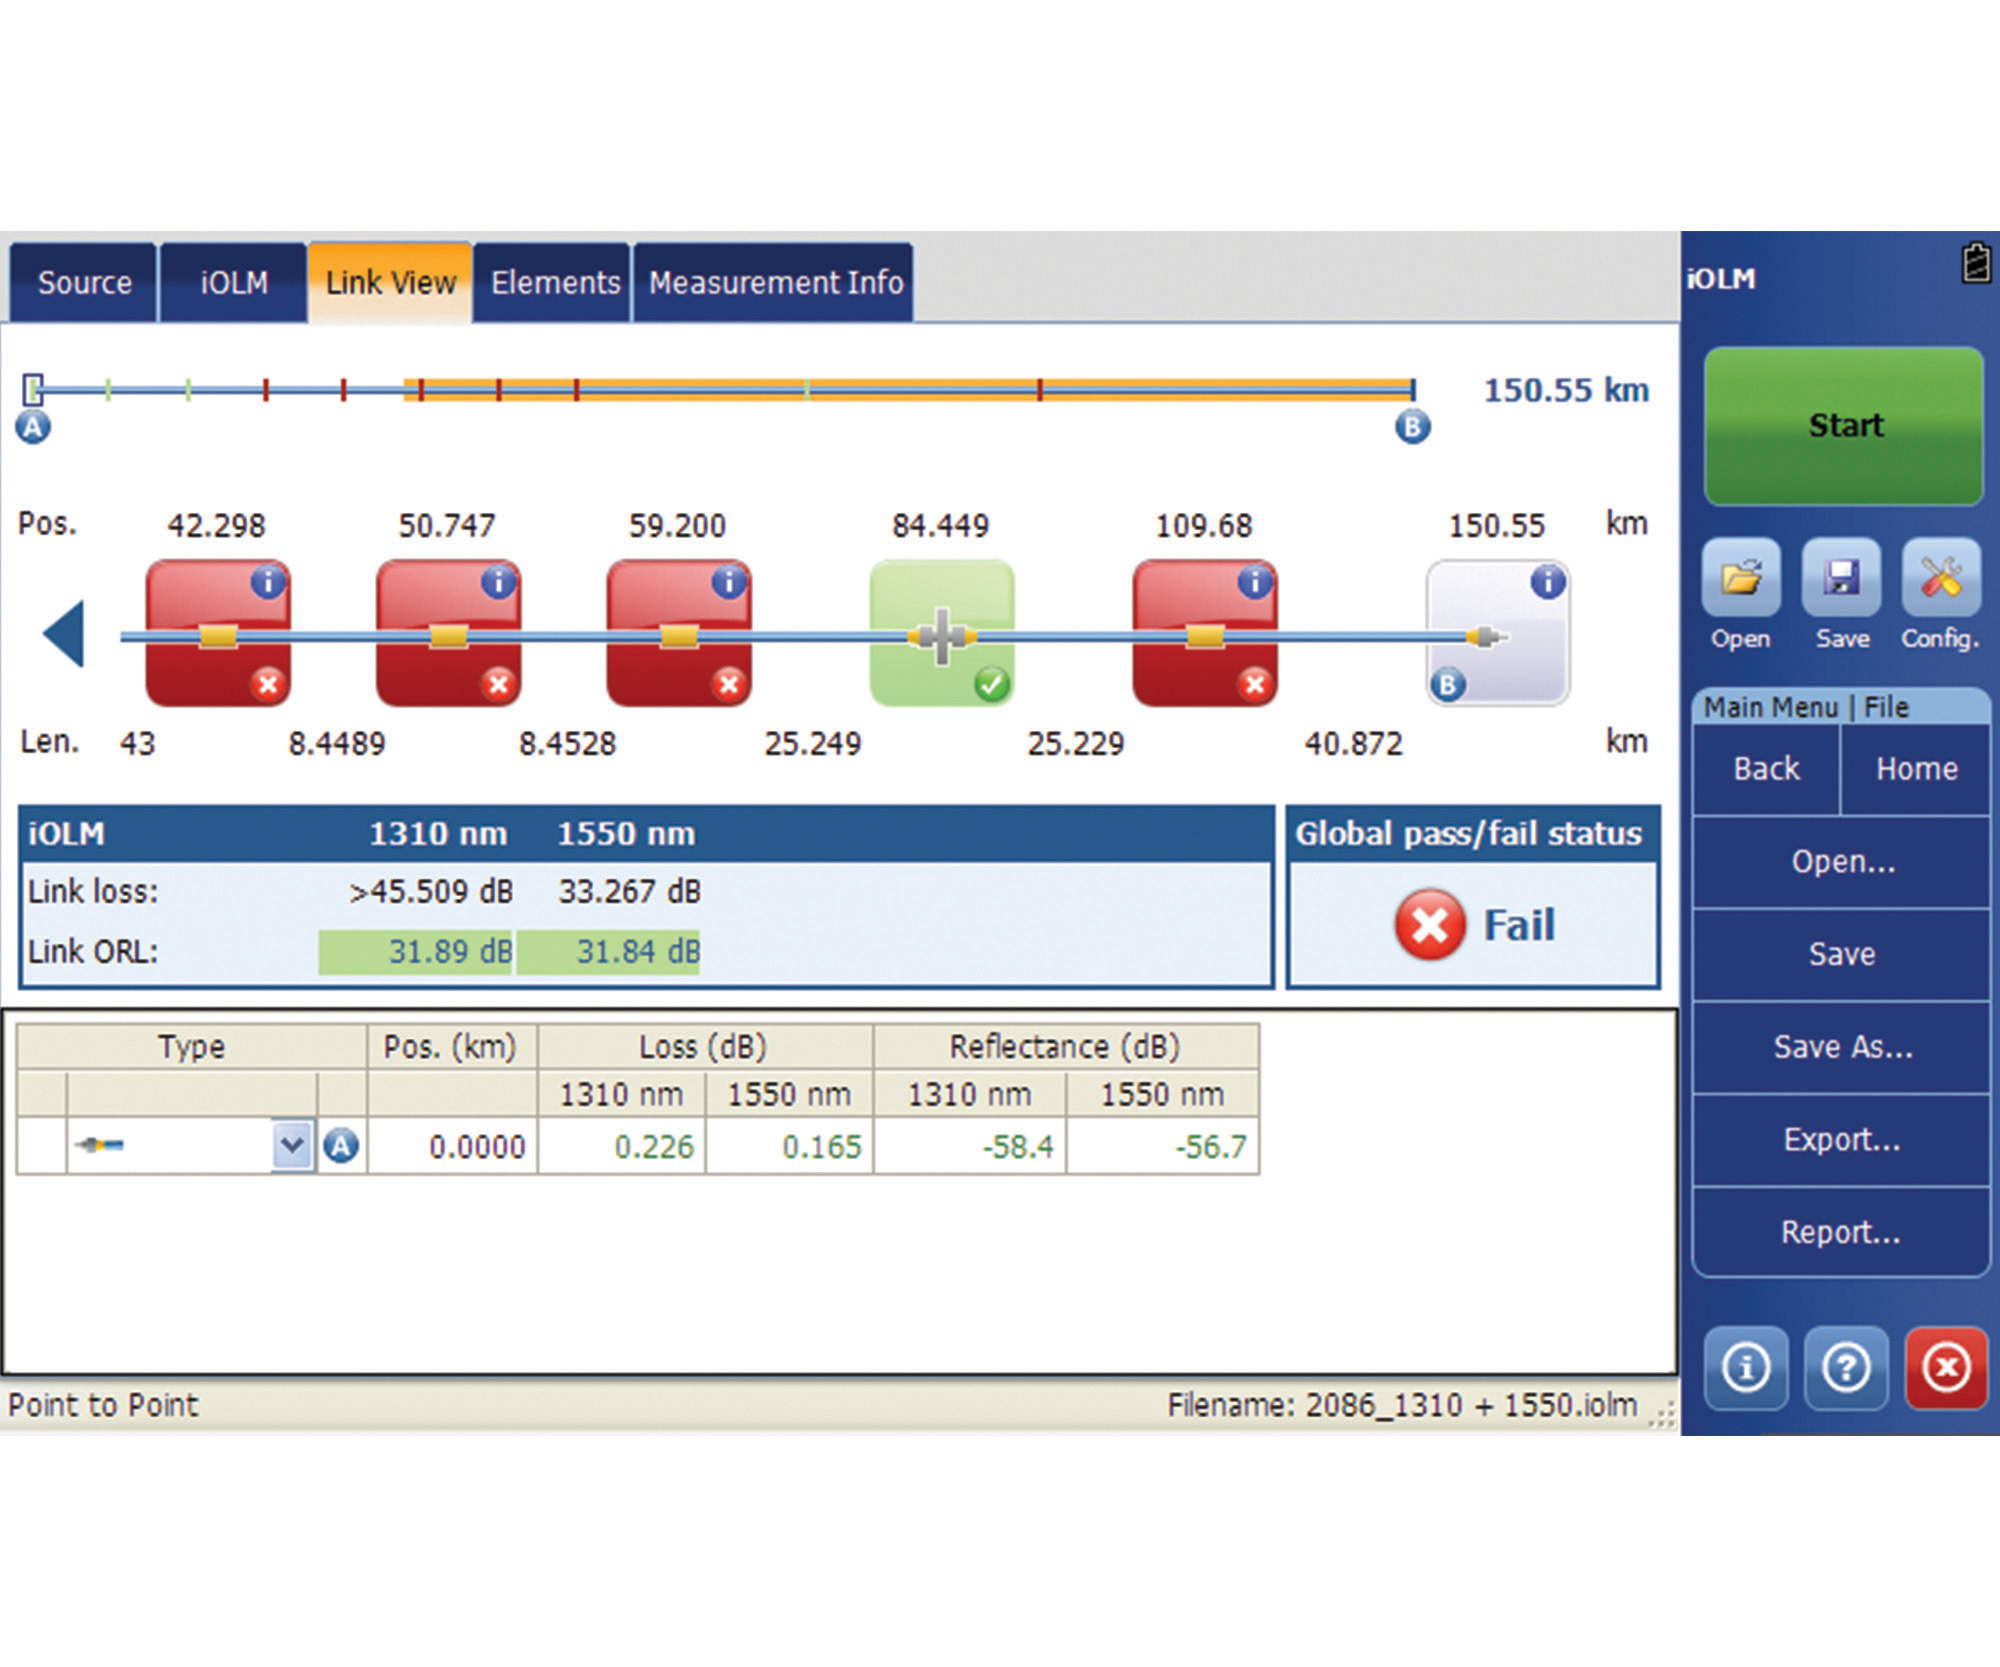Click the floppy disk Save icon
The height and width of the screenshot is (1667, 2000).
pyautogui.click(x=1841, y=578)
